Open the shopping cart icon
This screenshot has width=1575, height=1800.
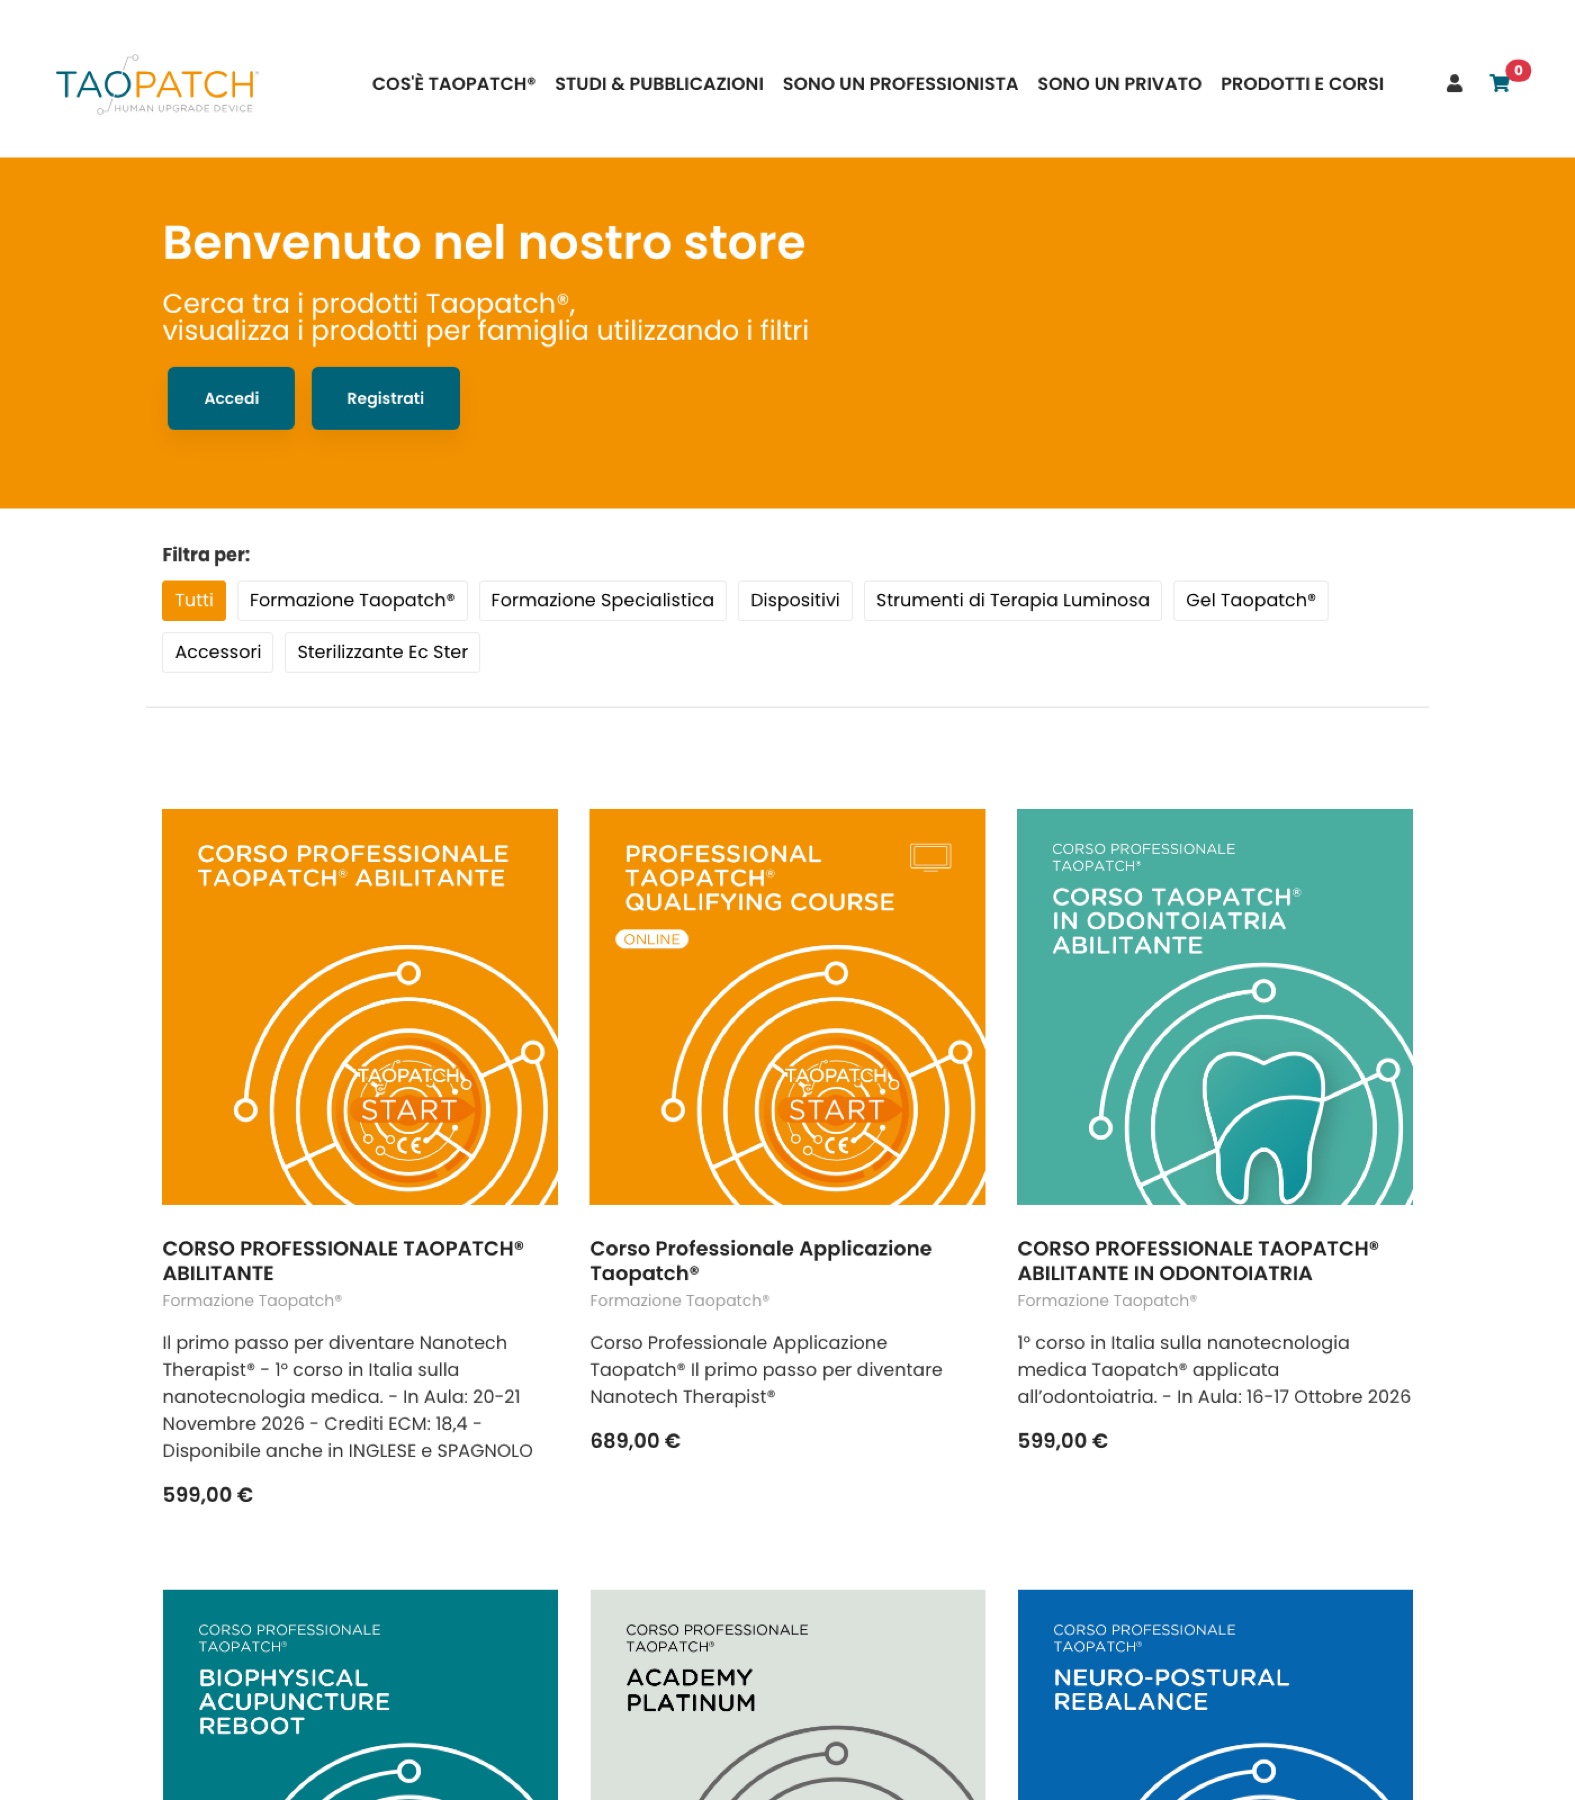[x=1499, y=84]
